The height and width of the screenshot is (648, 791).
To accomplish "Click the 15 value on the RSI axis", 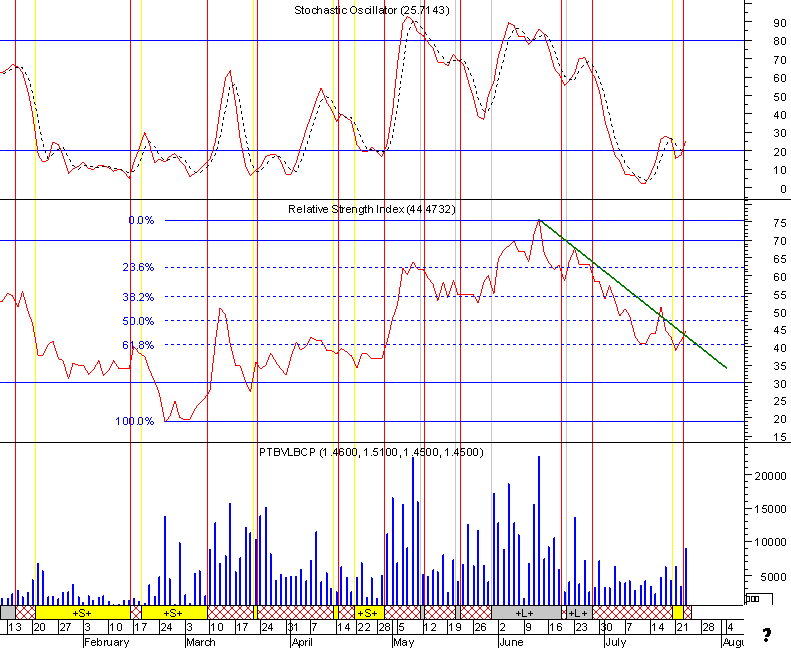I will tap(780, 437).
